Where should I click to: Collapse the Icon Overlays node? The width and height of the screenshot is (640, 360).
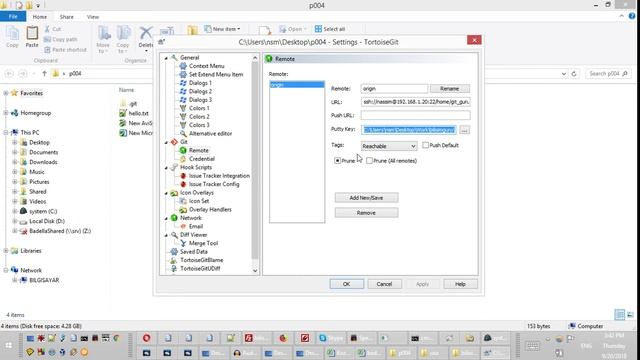166,193
